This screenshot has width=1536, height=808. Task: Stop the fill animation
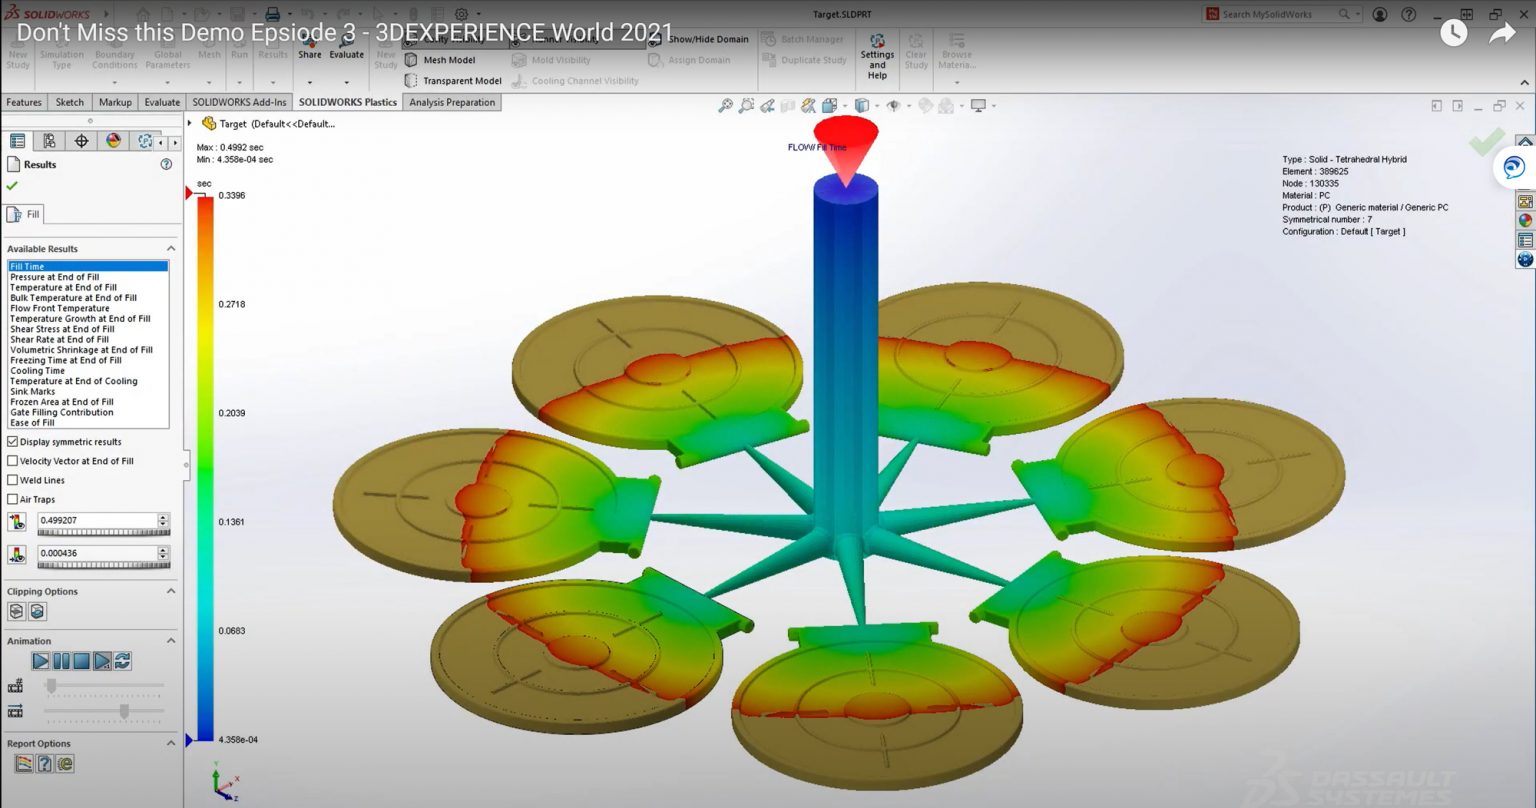point(81,661)
